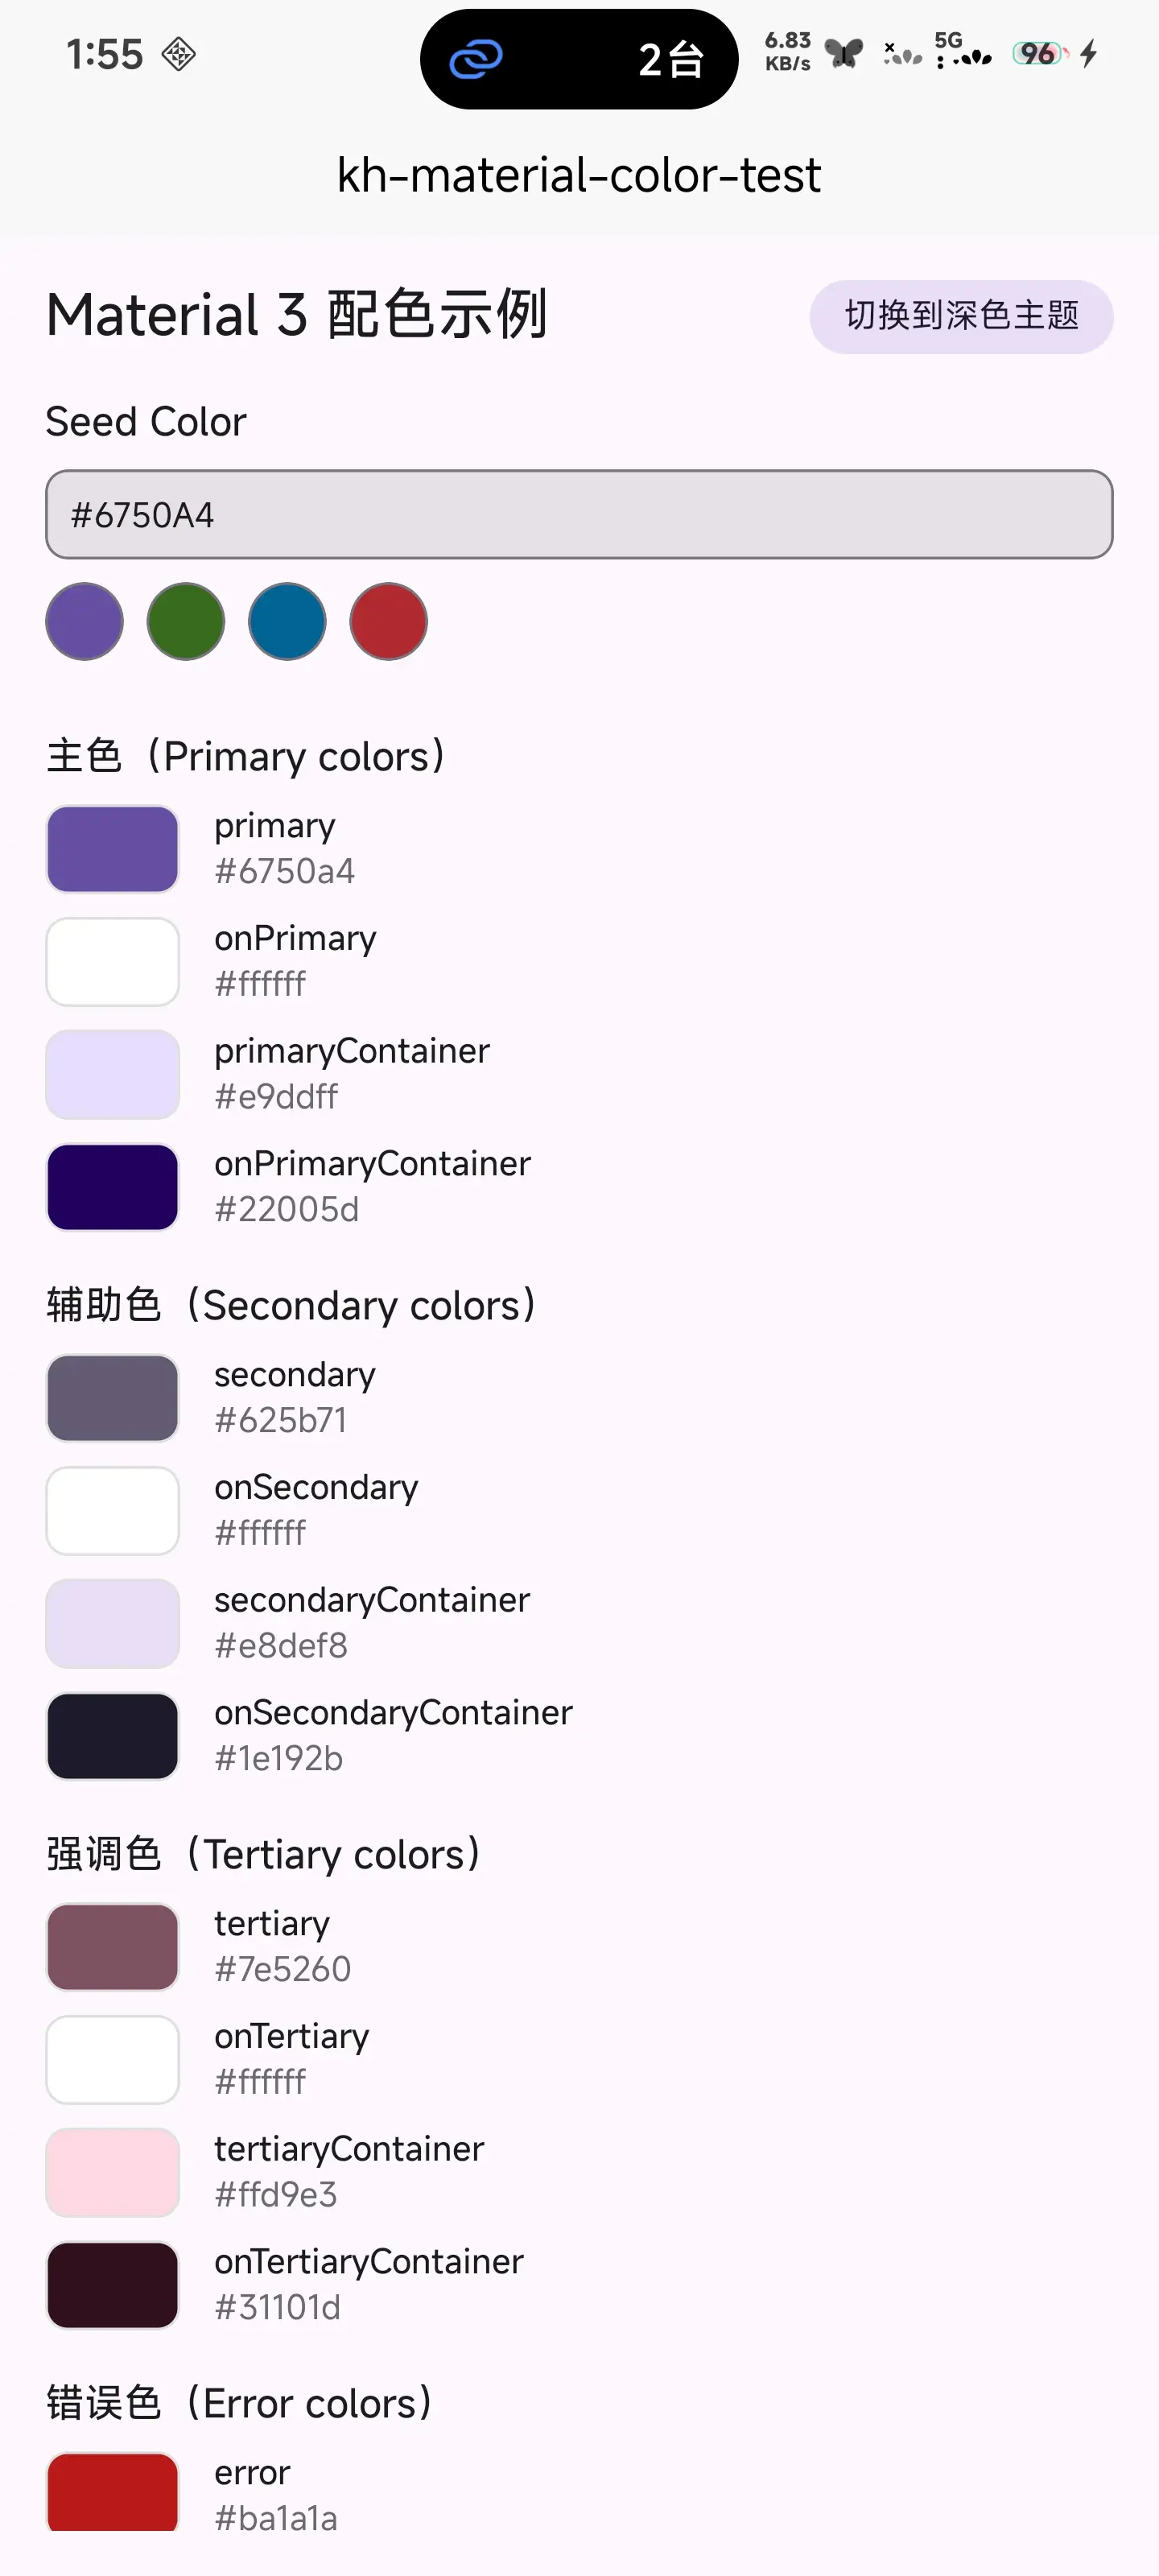The height and width of the screenshot is (2576, 1159).
Task: Tap the secondary color swatch
Action: [x=113, y=1398]
